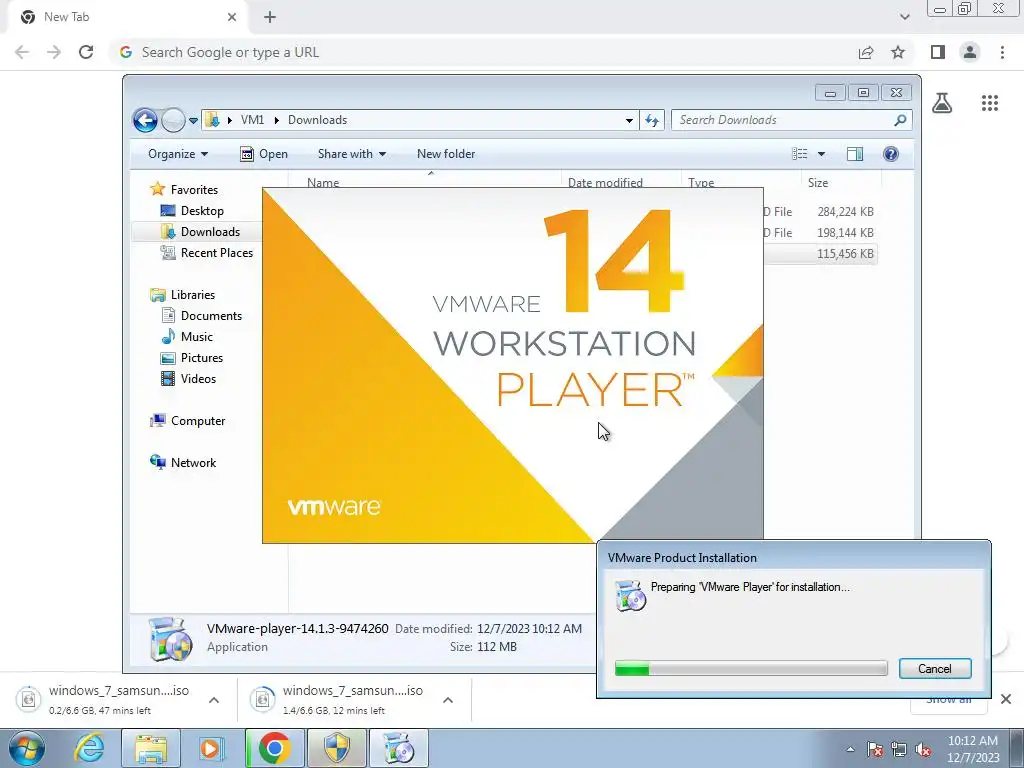Click the magnifier icon in Search Downloads
This screenshot has height=768, width=1024.
(x=900, y=120)
